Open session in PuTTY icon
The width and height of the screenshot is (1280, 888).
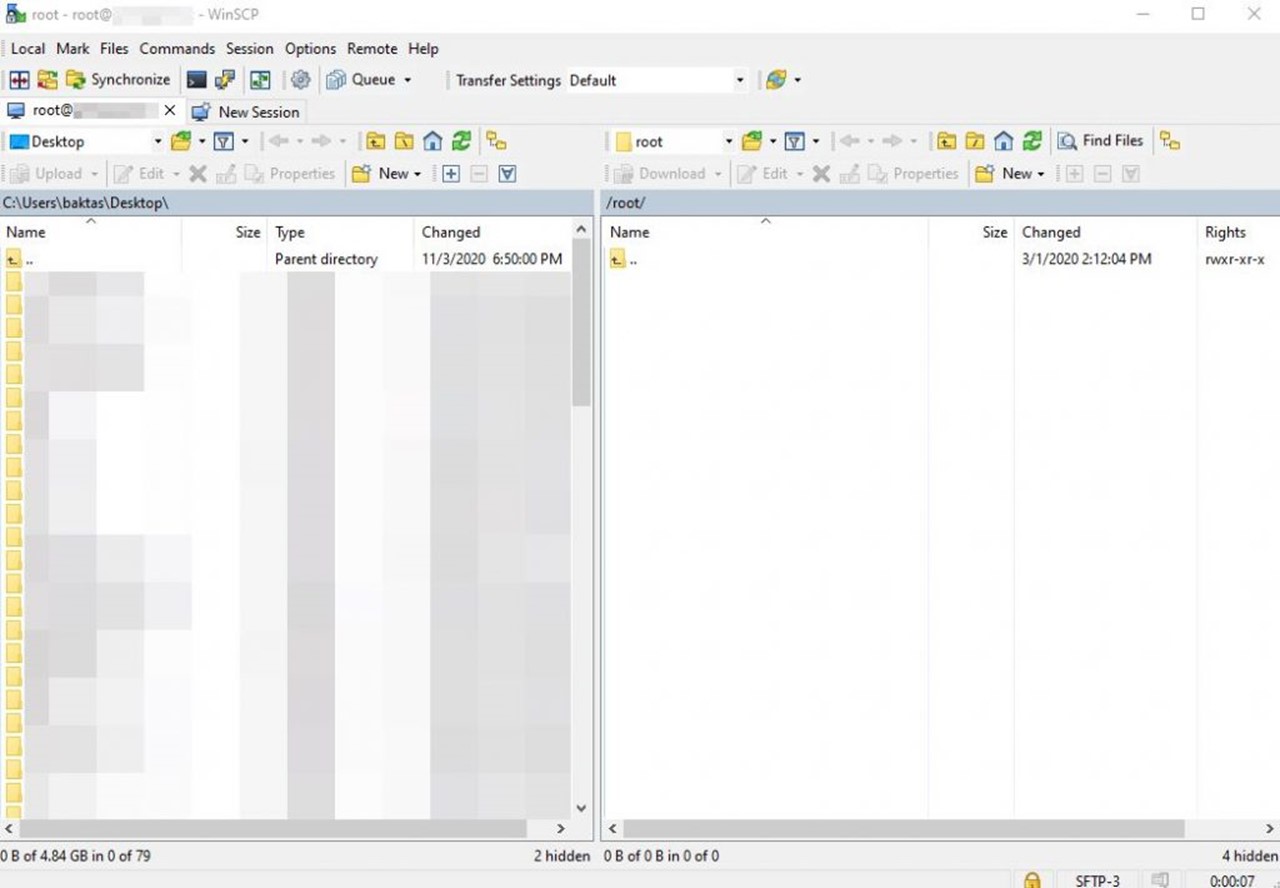[225, 80]
